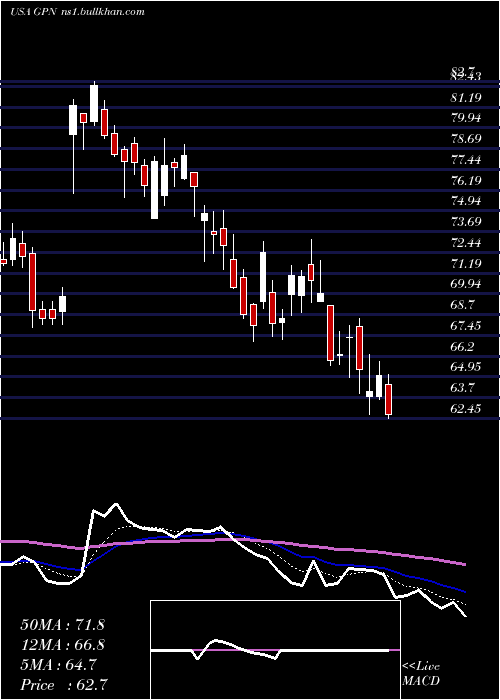Image resolution: width=500 pixels, height=700 pixels.
Task: Click the 71.19 price axis label
Action: click(x=466, y=263)
